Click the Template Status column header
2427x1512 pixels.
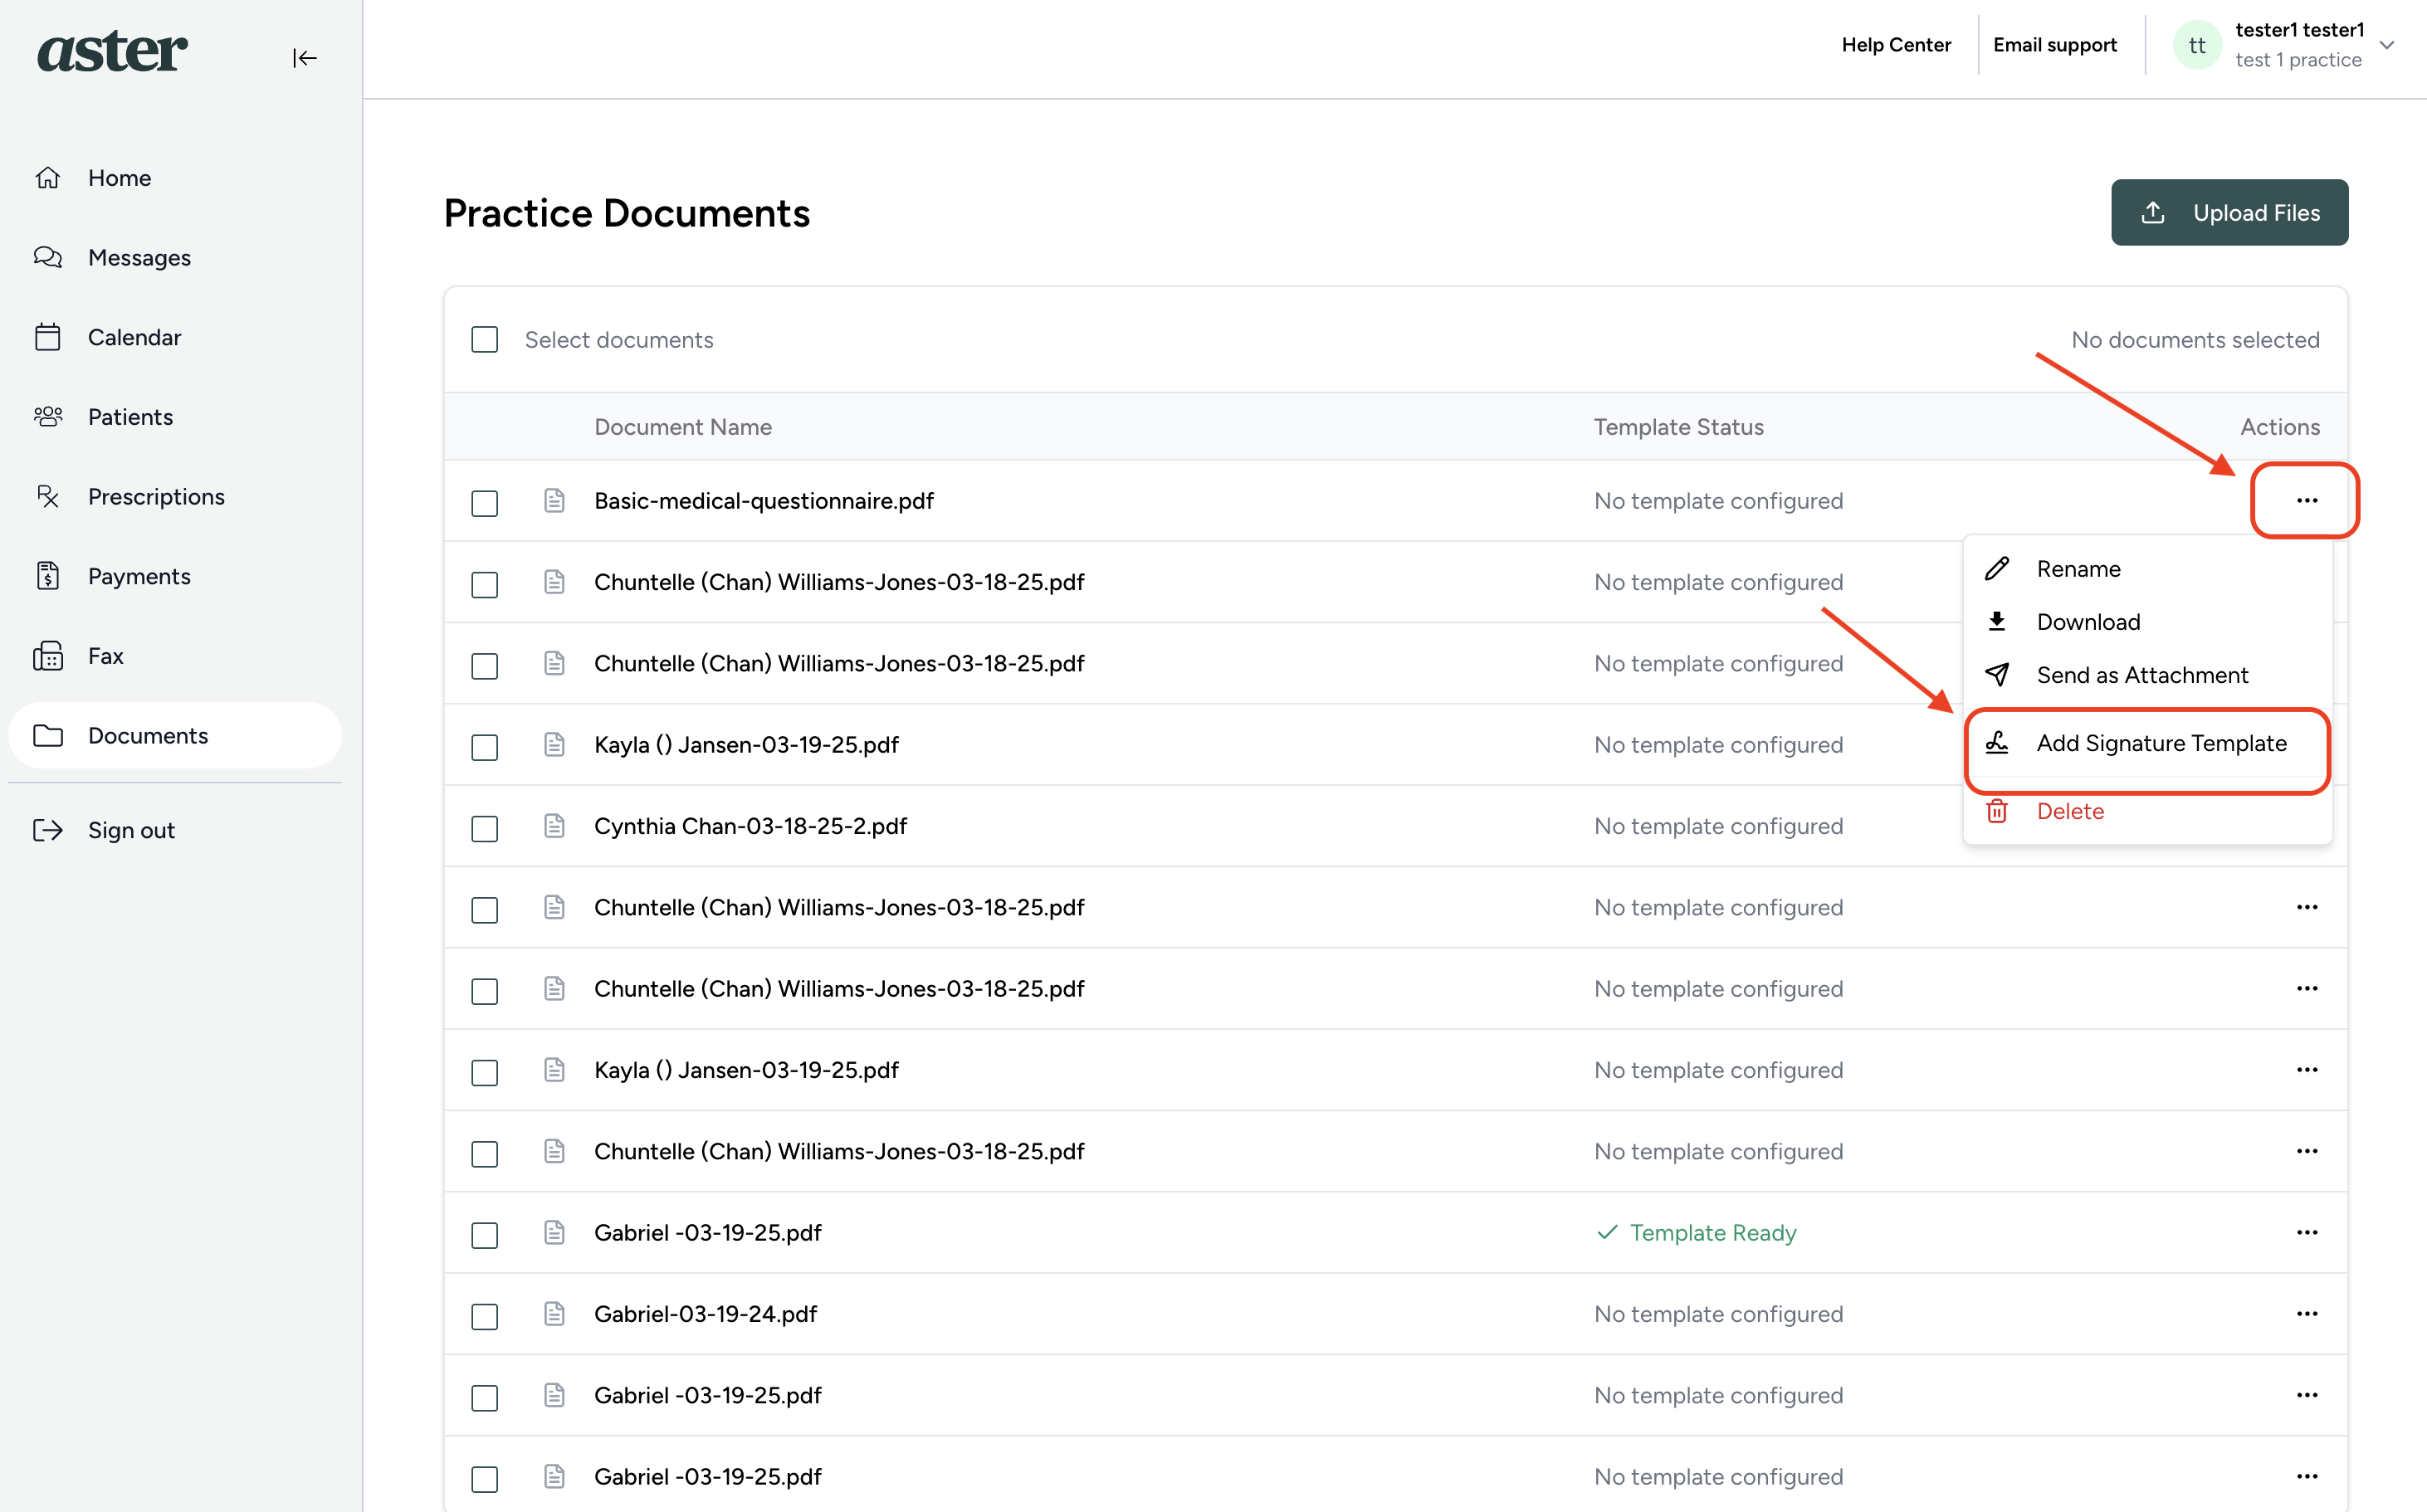(1678, 427)
